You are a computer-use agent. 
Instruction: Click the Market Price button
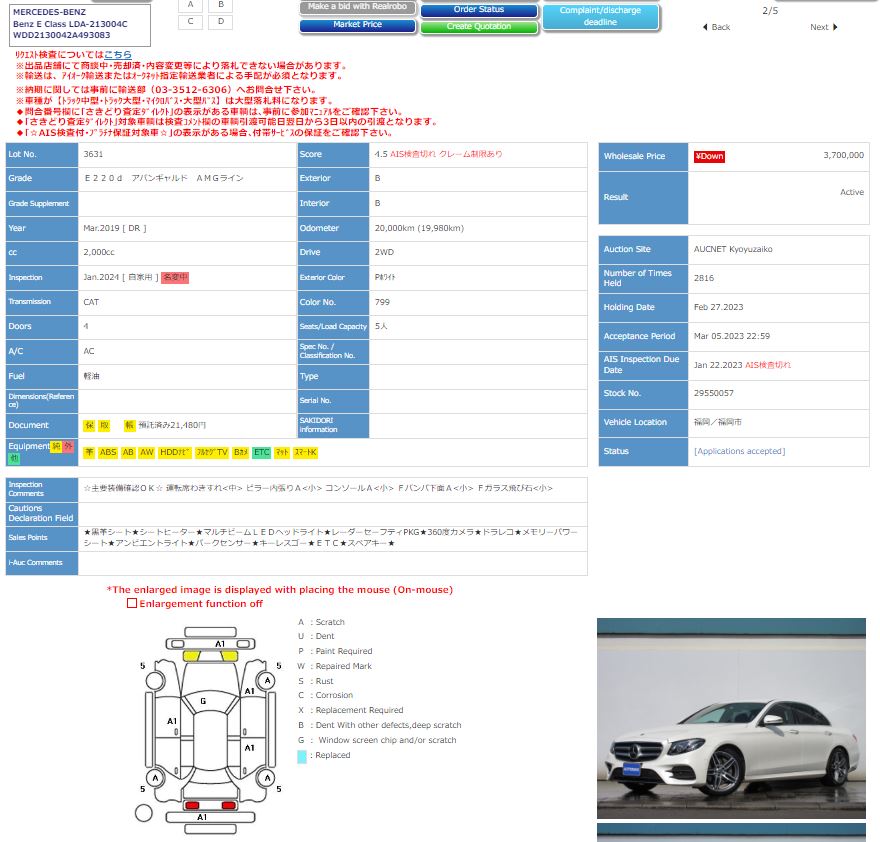coord(358,25)
